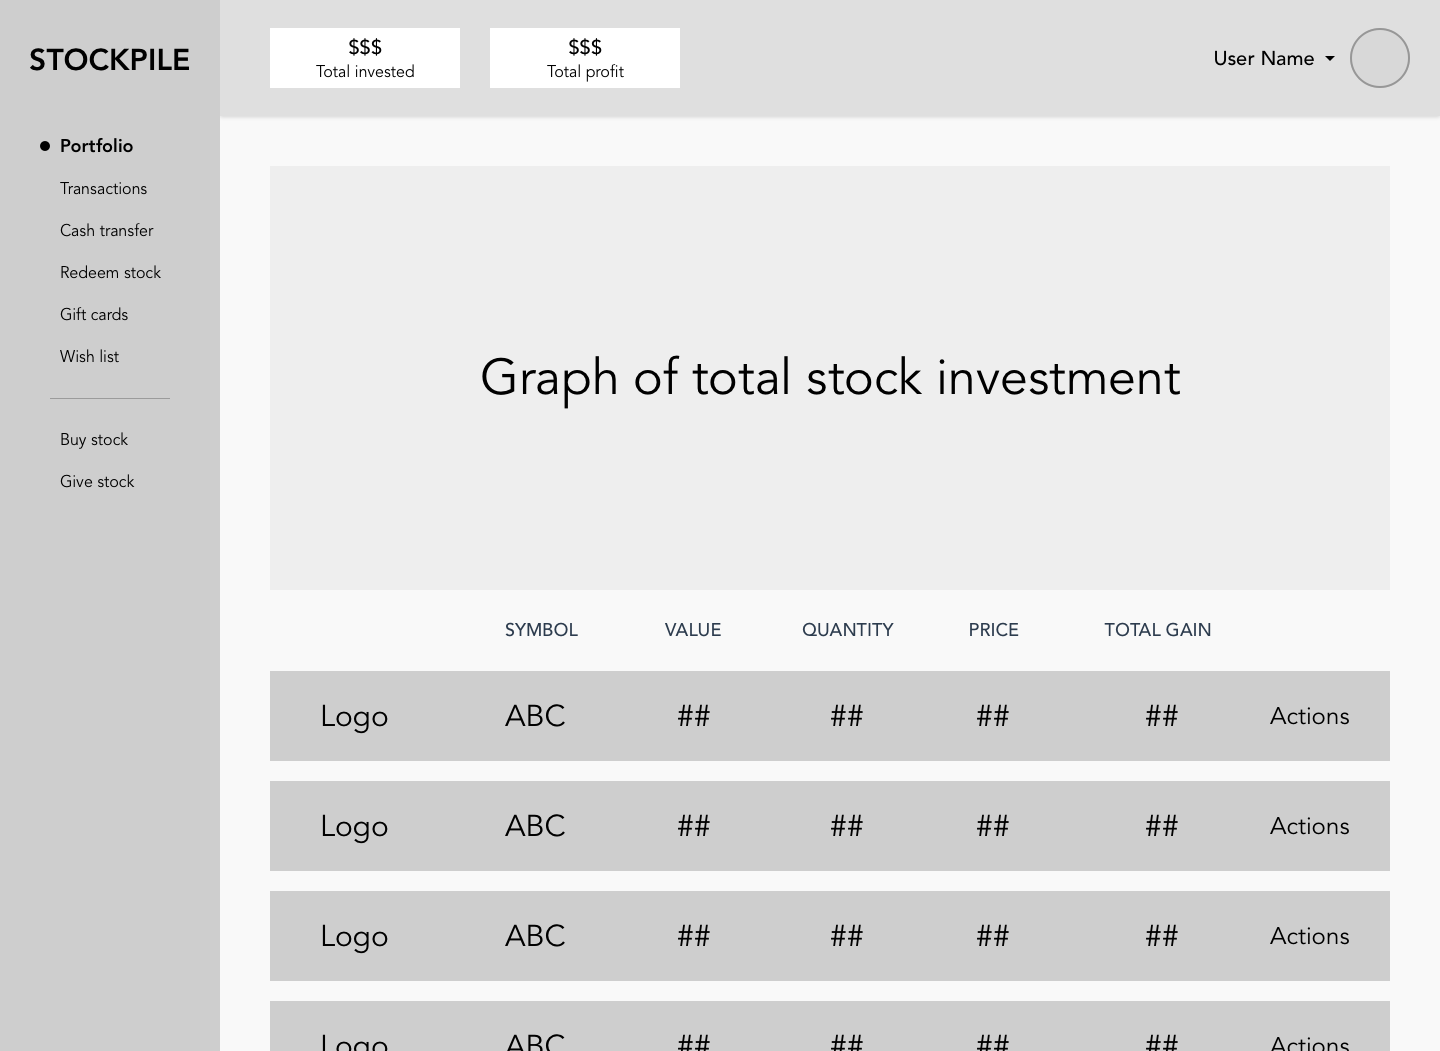Expand the User Name dropdown arrow
This screenshot has width=1440, height=1051.
1330,59
